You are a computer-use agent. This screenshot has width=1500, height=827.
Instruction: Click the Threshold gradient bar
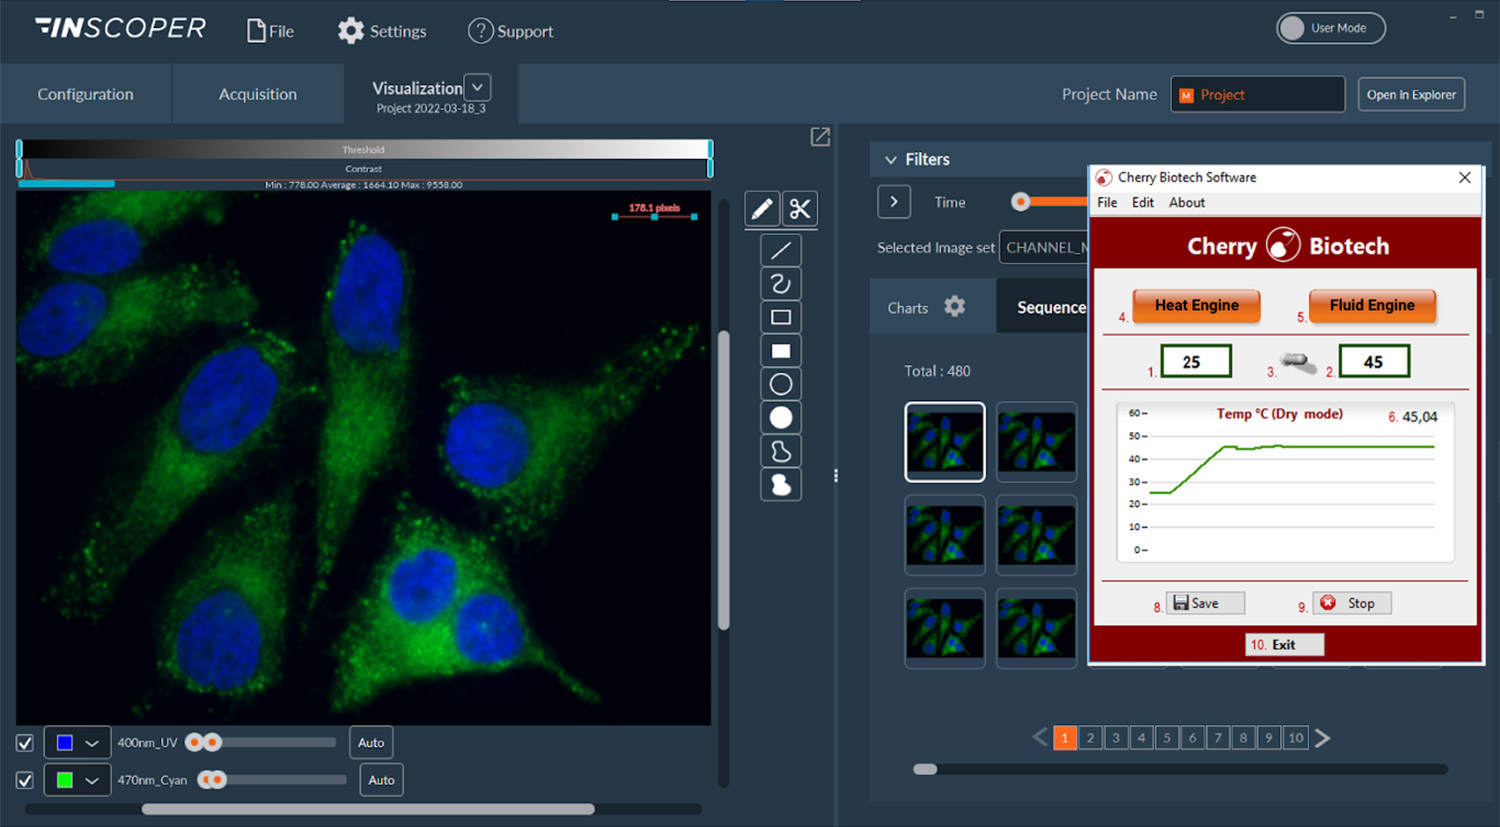364,149
